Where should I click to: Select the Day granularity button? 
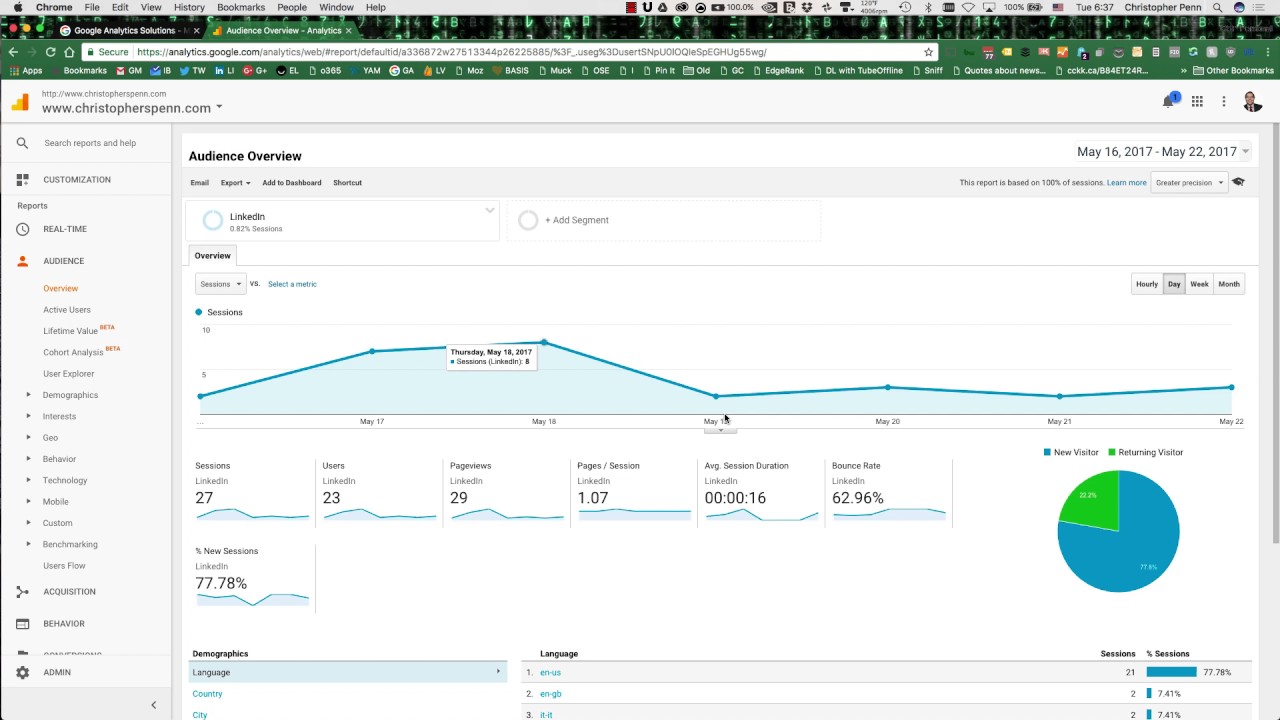click(x=1174, y=284)
